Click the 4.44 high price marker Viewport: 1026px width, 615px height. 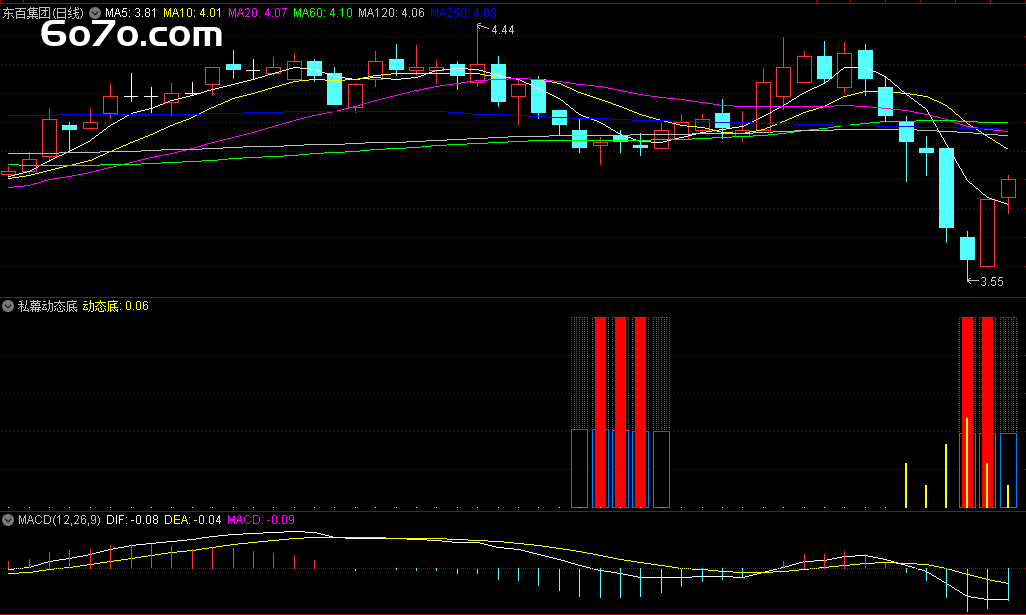click(502, 29)
